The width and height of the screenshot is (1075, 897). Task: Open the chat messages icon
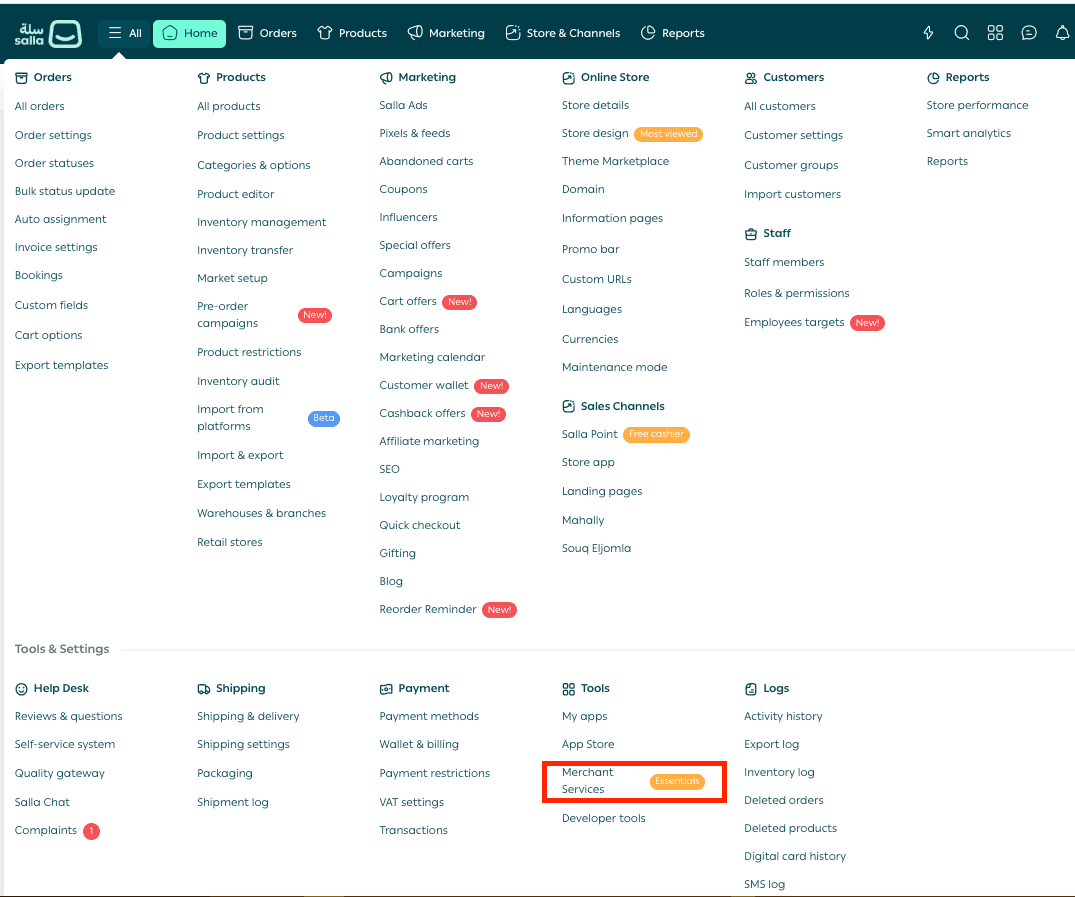[1029, 33]
